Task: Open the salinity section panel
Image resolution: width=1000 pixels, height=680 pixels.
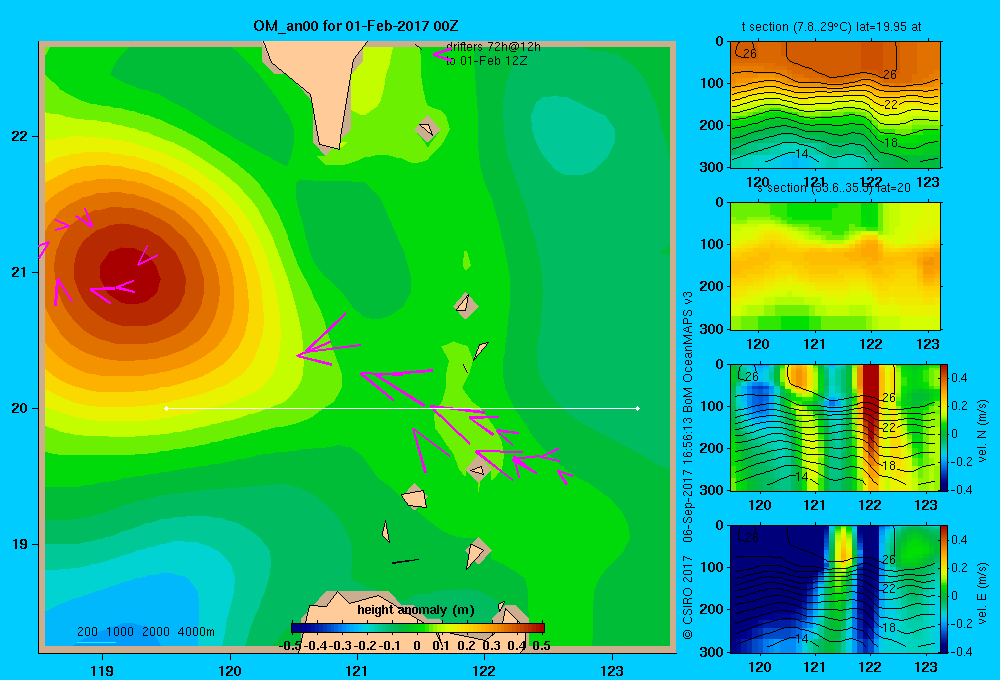Action: pos(835,266)
